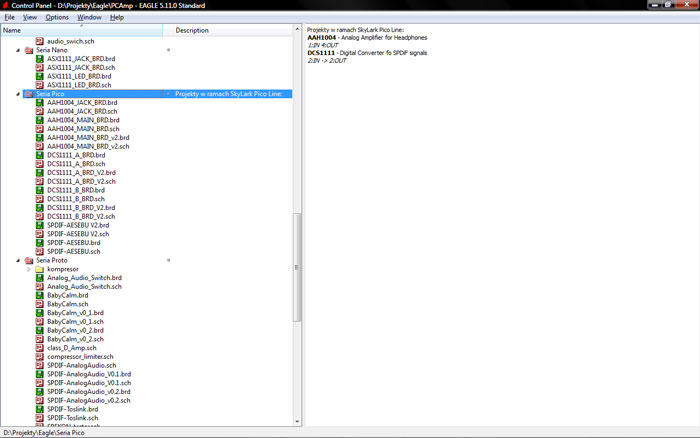Toggle the Seria Pico project activation dot
This screenshot has width=700, height=438.
[x=168, y=94]
